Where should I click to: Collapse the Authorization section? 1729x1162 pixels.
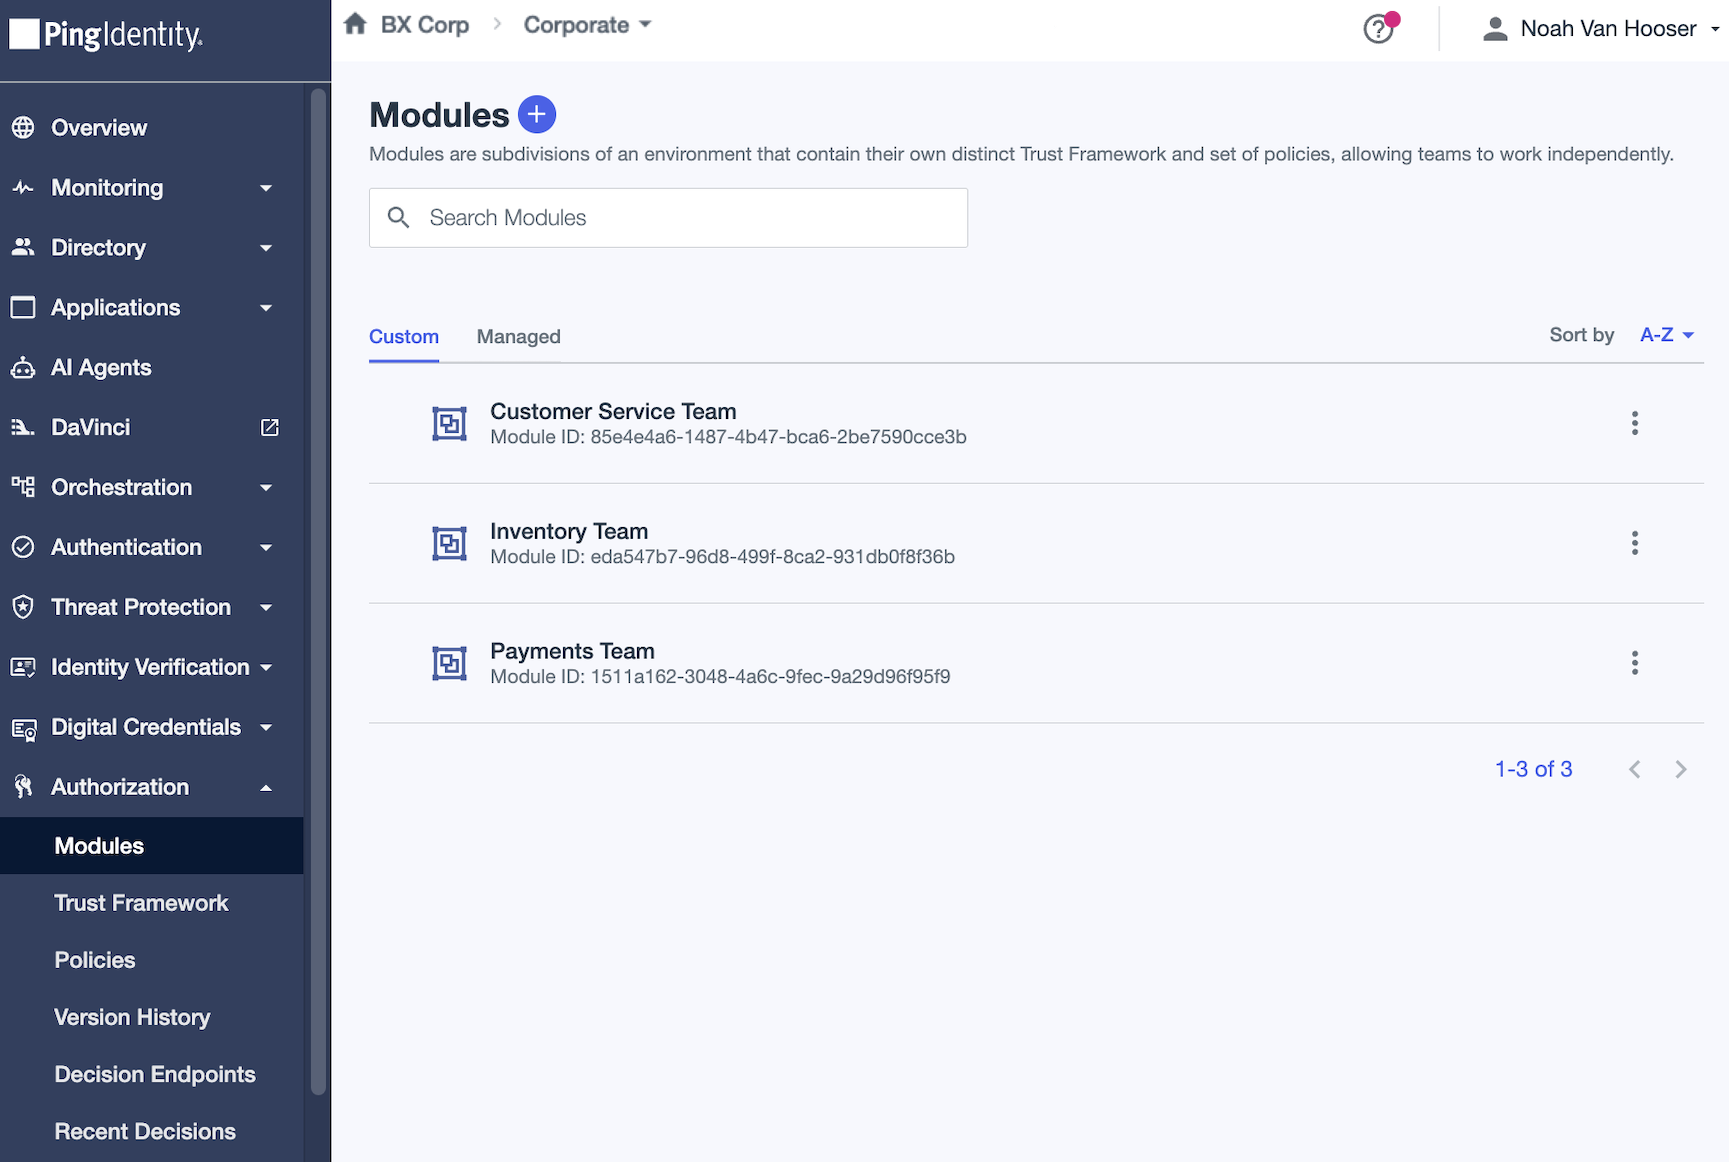152,787
